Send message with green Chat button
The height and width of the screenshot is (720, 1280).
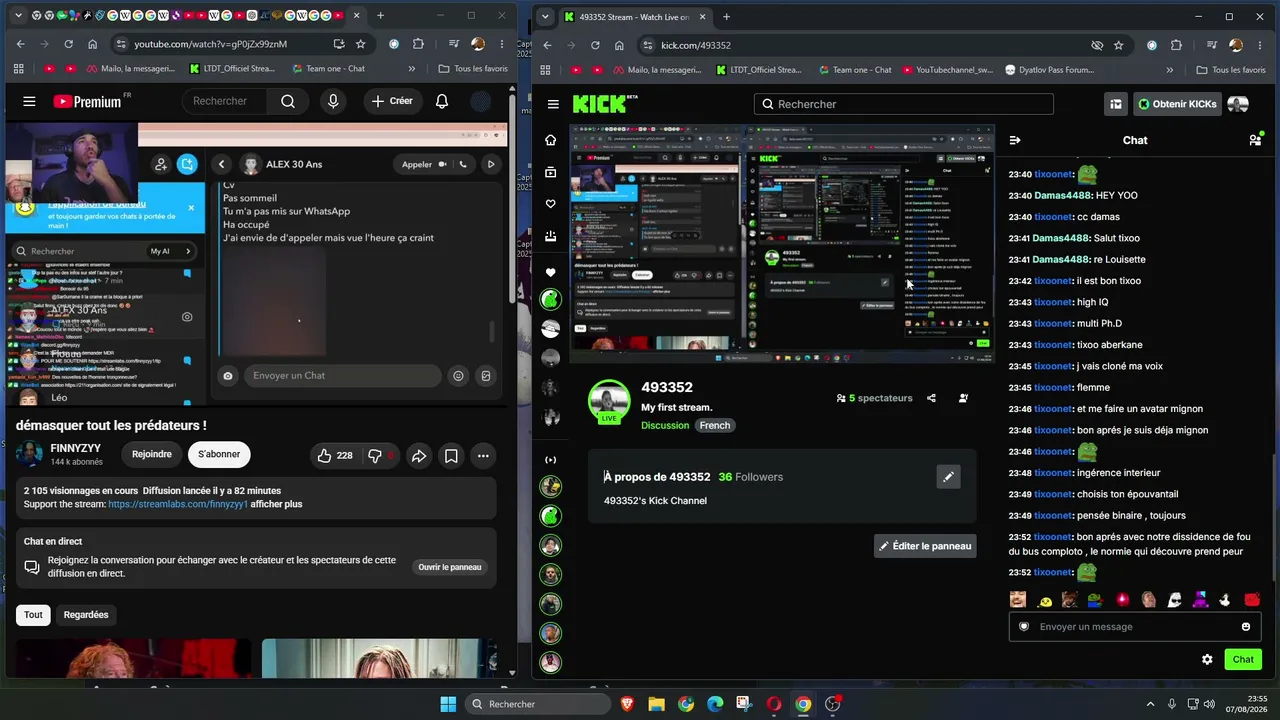point(1243,659)
